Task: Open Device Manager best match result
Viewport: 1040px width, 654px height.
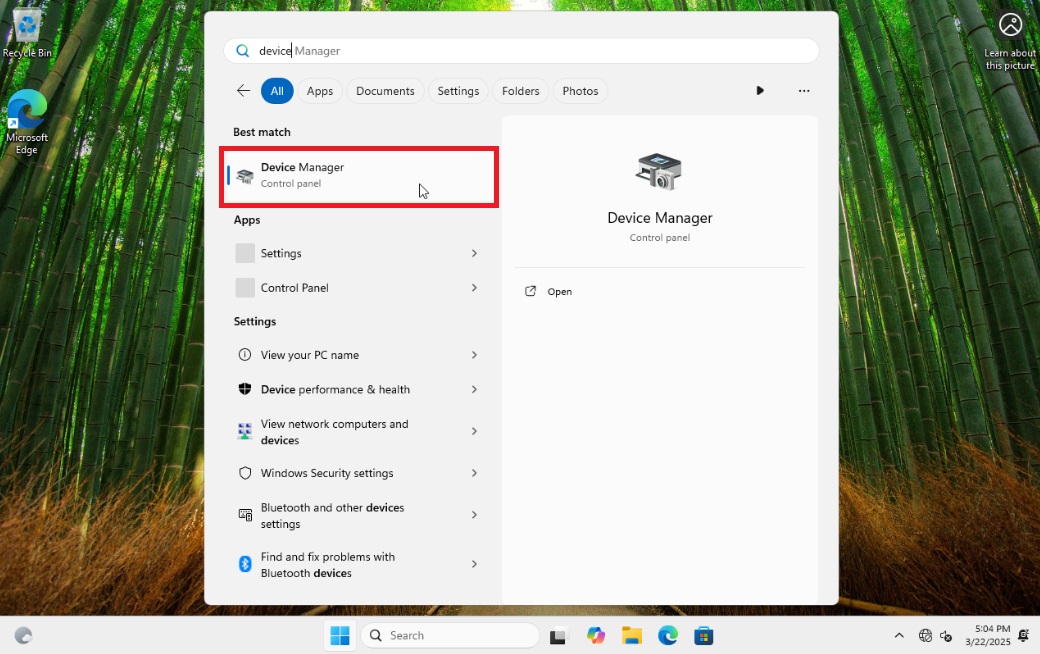Action: point(358,176)
